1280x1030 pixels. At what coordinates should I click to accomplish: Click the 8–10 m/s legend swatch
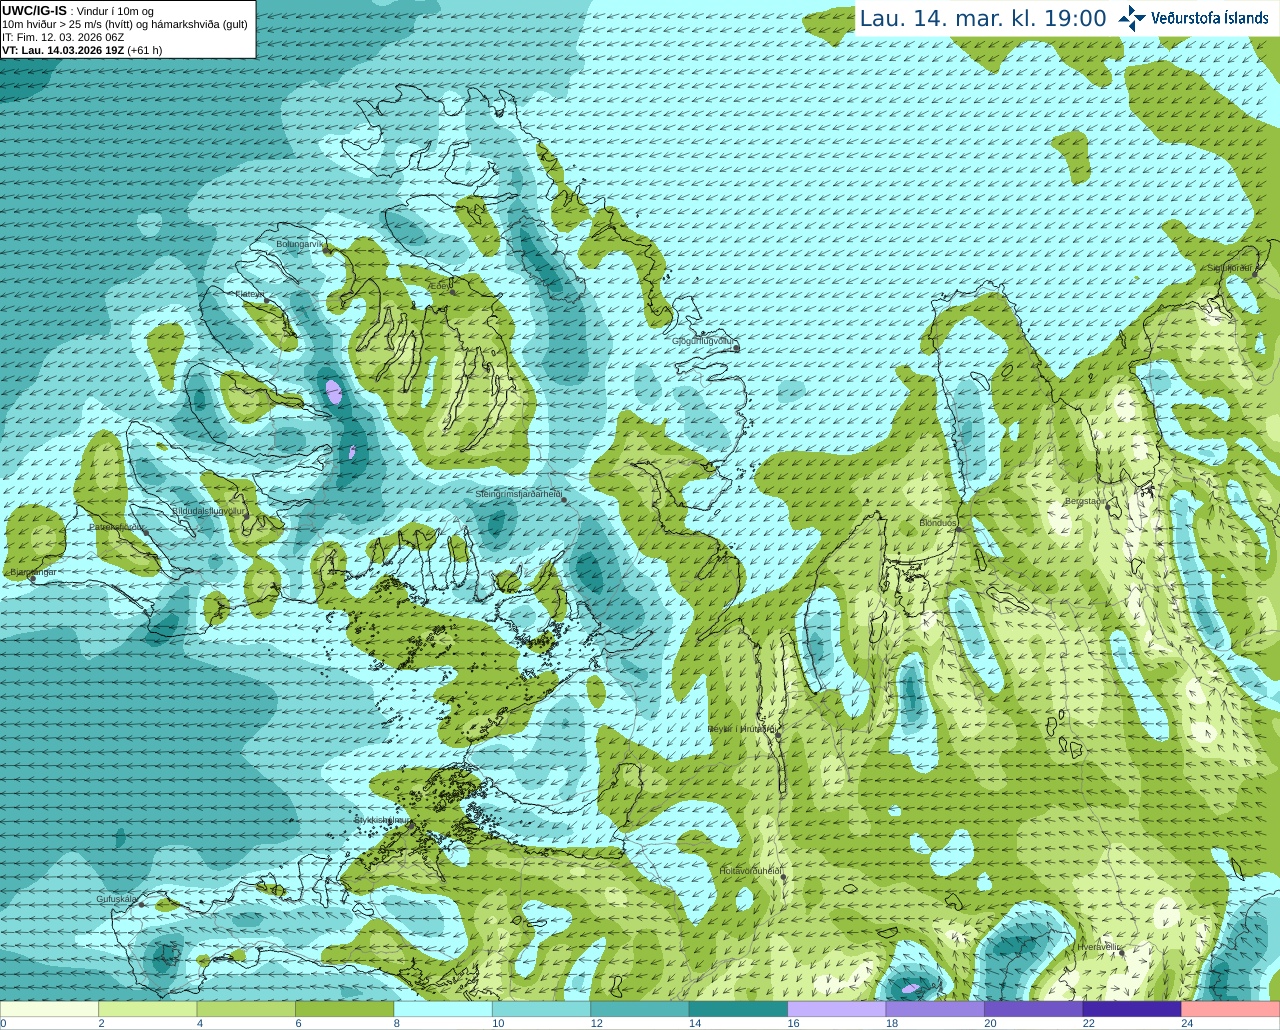coord(443,1009)
